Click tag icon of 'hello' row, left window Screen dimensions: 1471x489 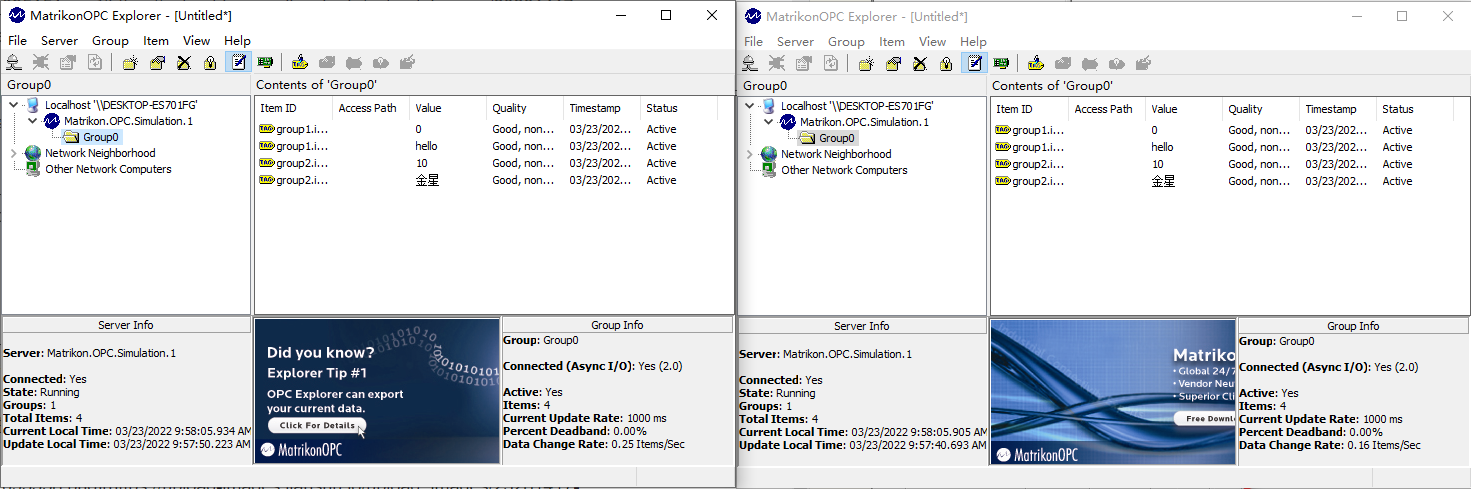pyautogui.click(x=266, y=146)
